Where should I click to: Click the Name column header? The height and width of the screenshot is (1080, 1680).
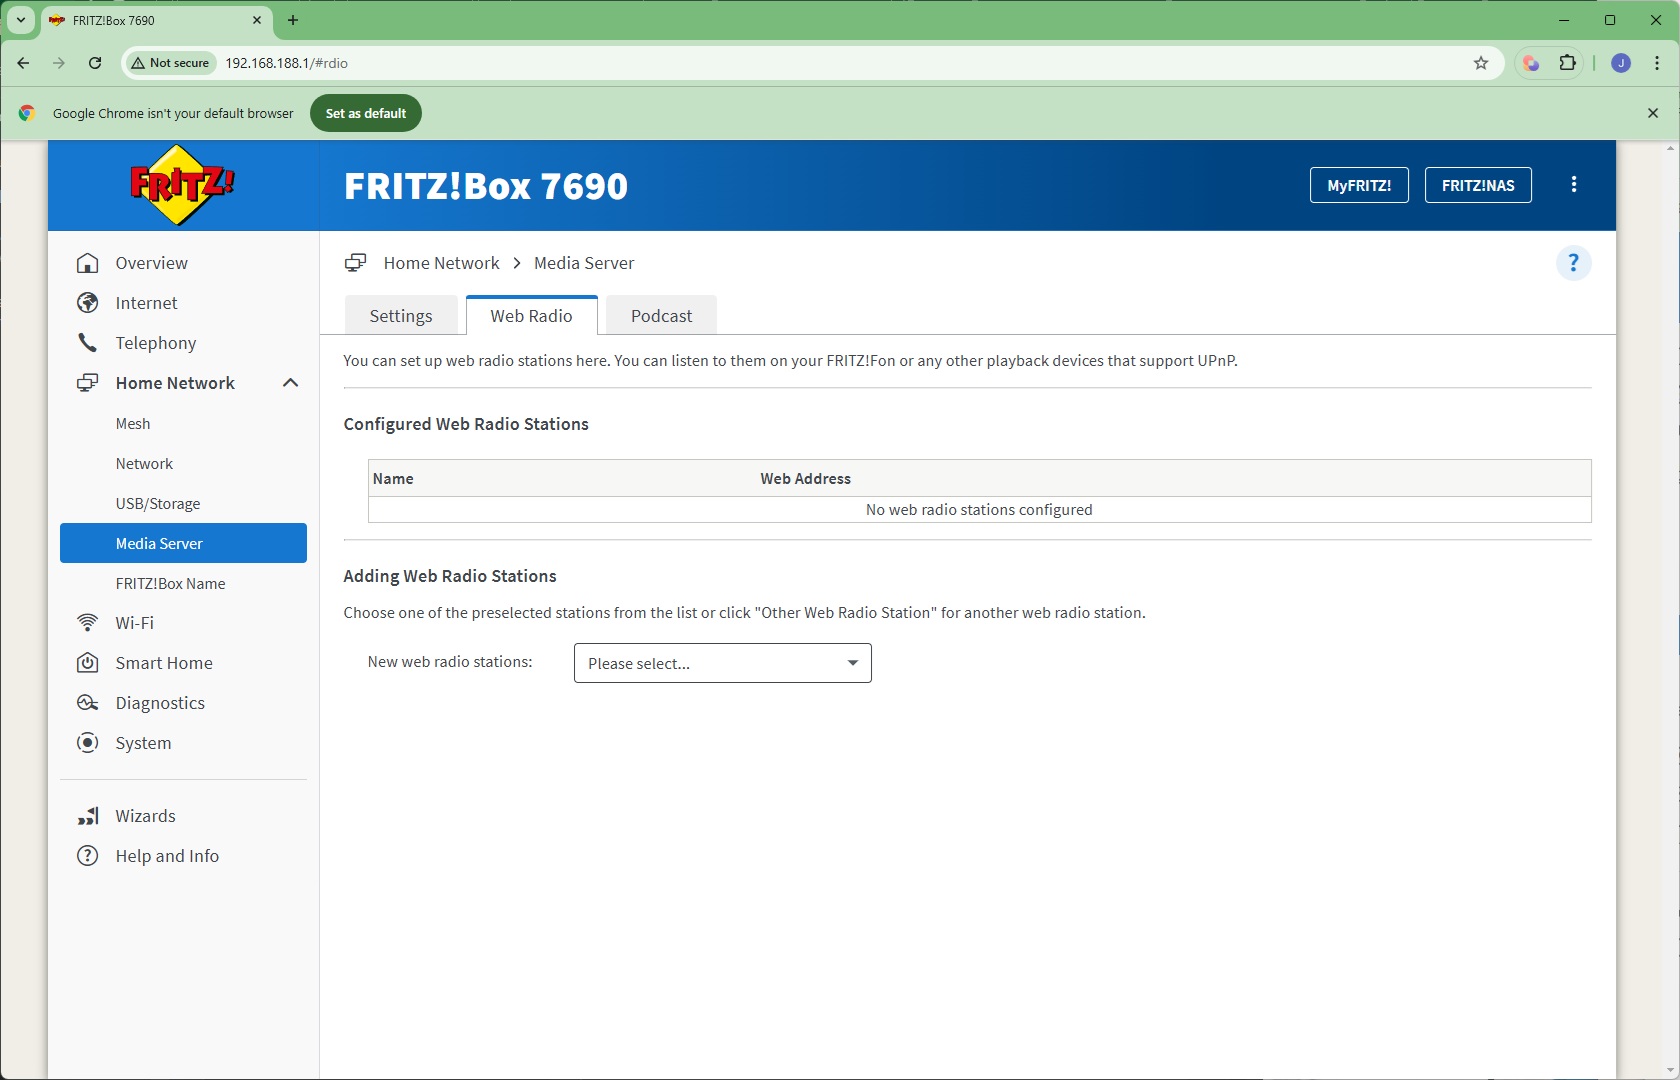(393, 479)
